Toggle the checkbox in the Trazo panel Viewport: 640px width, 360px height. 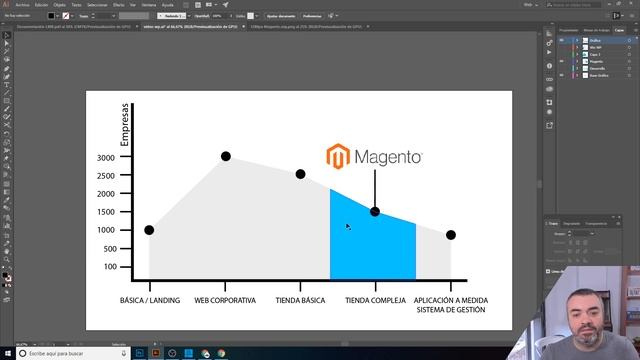pos(548,271)
